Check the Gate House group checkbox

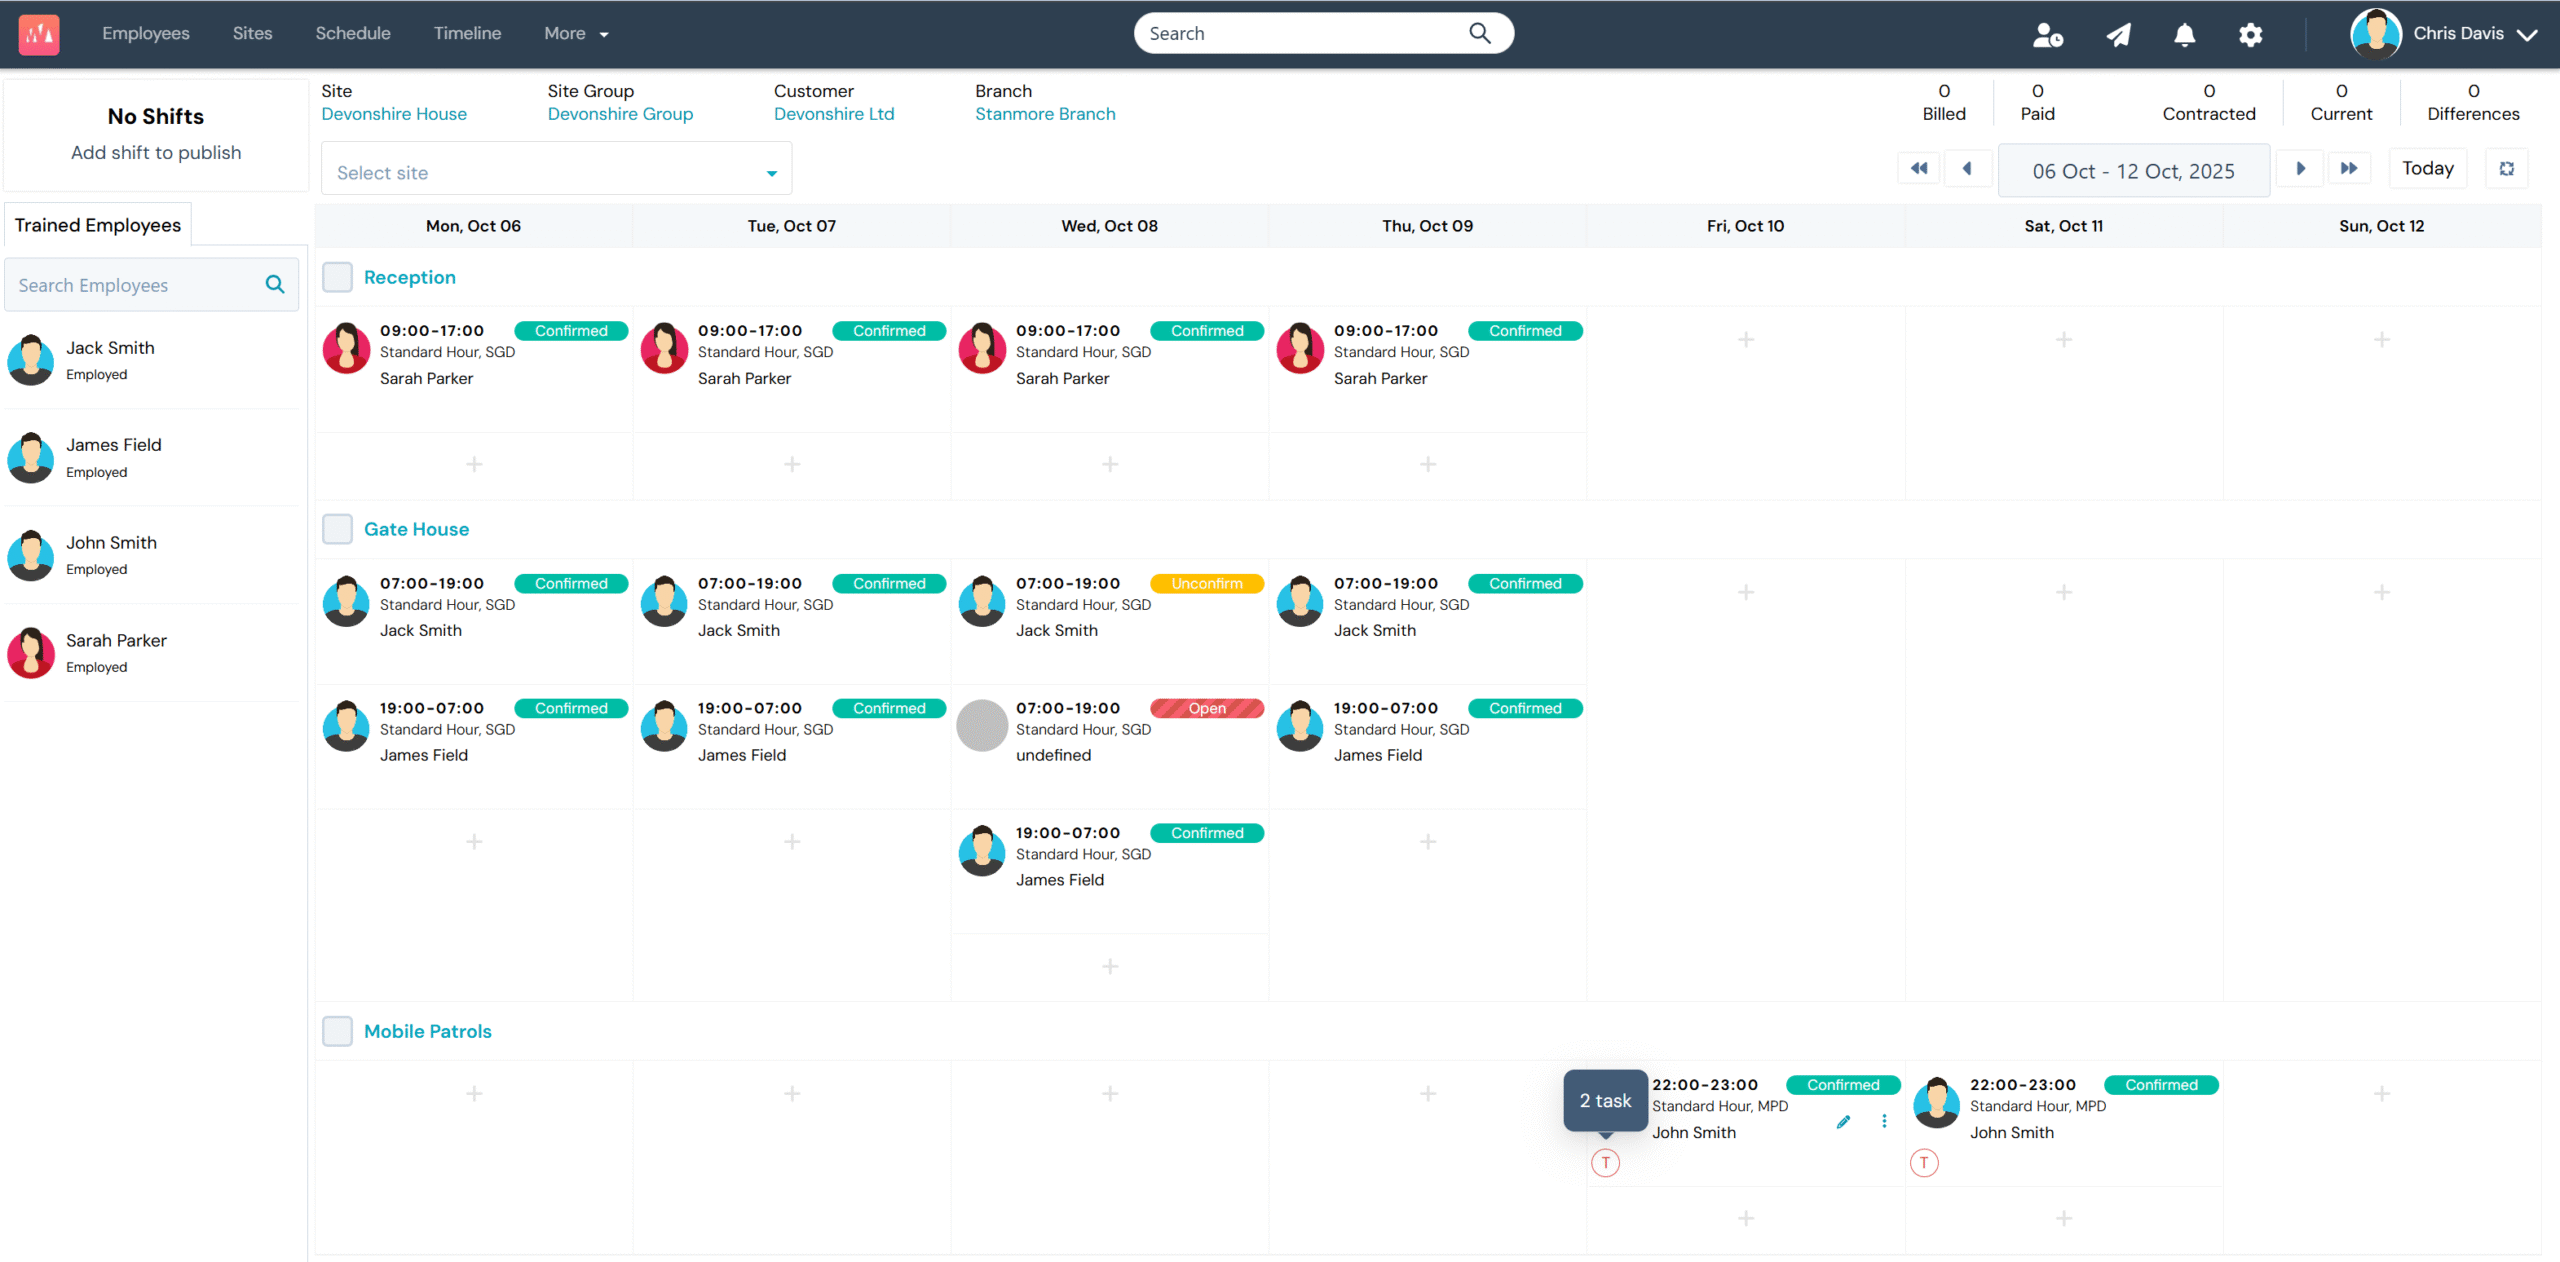pos(337,529)
